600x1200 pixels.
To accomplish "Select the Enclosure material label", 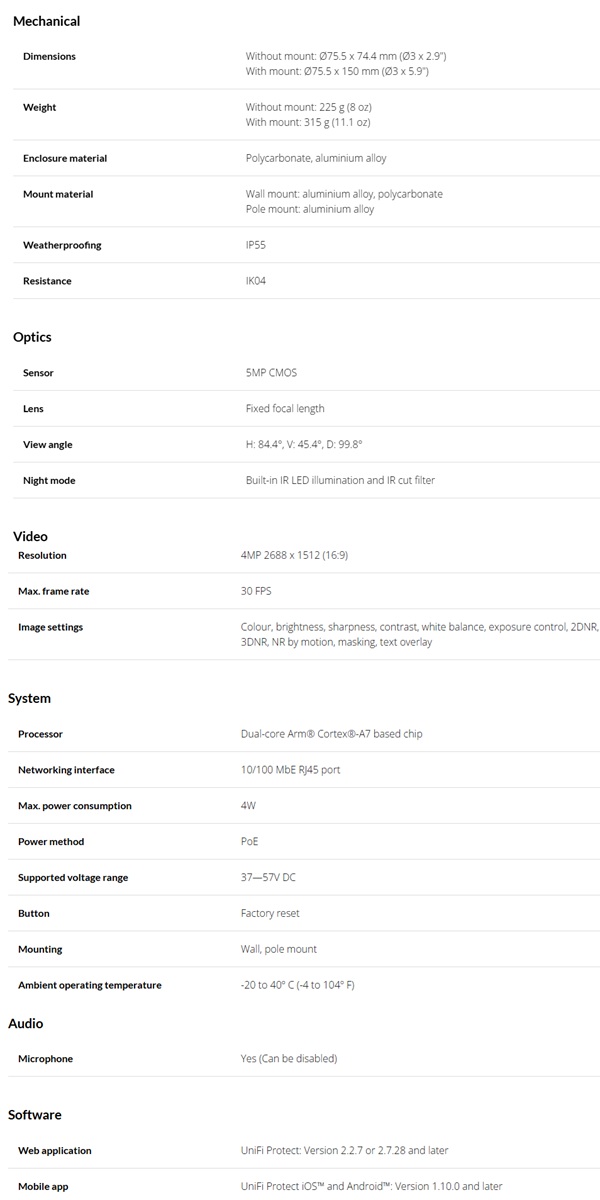I will point(65,159).
